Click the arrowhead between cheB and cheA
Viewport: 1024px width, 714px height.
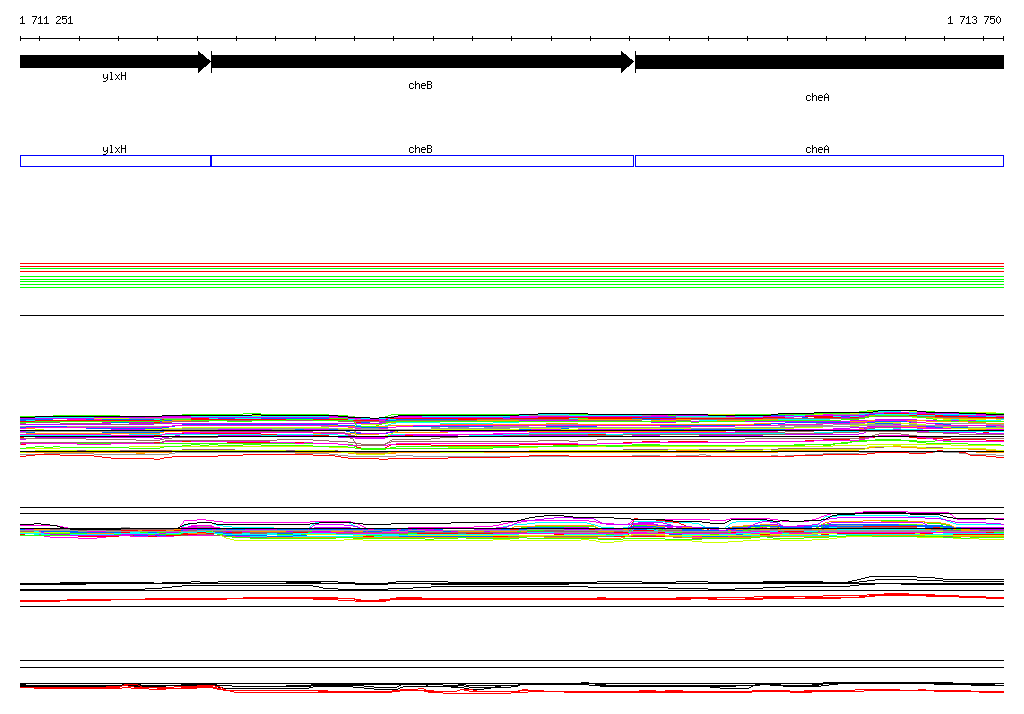pyautogui.click(x=628, y=62)
